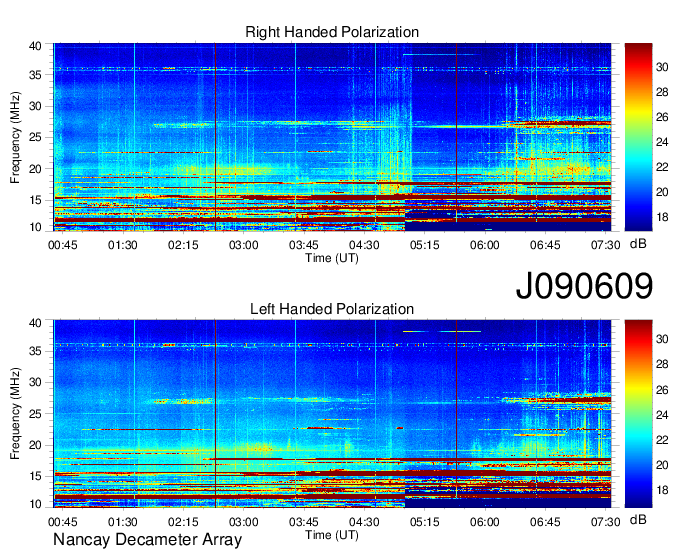
Task: Click the 26 dB value on Right Handed color bar
Action: tap(662, 117)
